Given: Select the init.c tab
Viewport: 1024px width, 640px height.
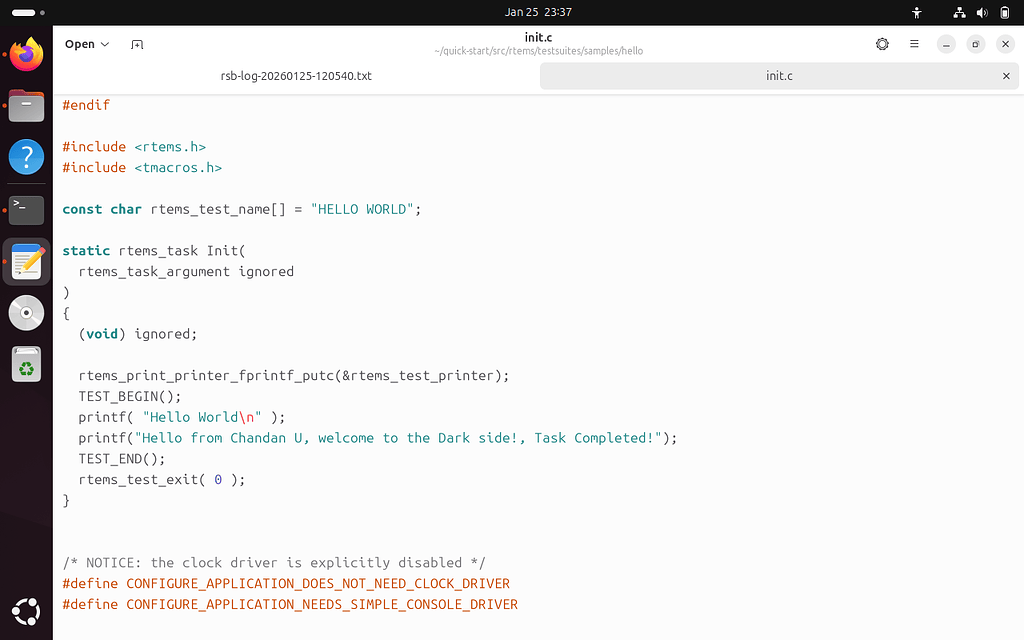Looking at the screenshot, I should 780,76.
